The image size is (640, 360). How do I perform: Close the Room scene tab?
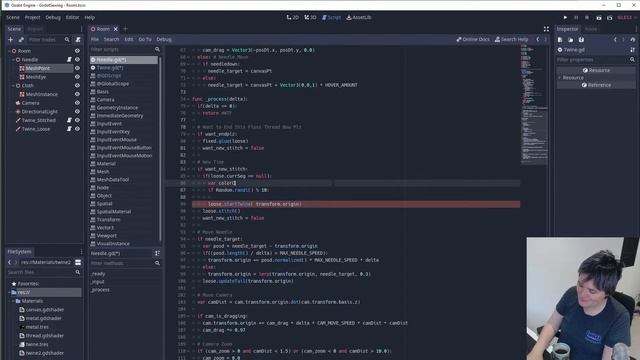116,29
